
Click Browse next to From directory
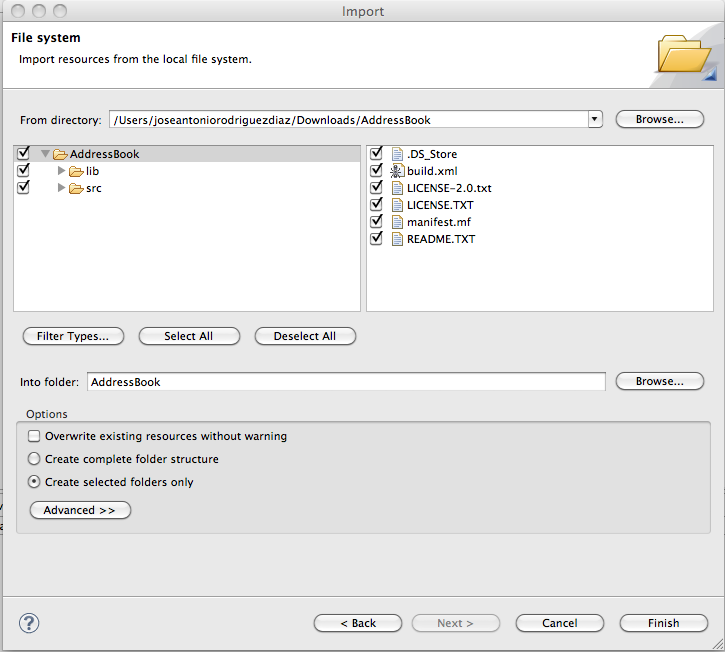tap(660, 119)
